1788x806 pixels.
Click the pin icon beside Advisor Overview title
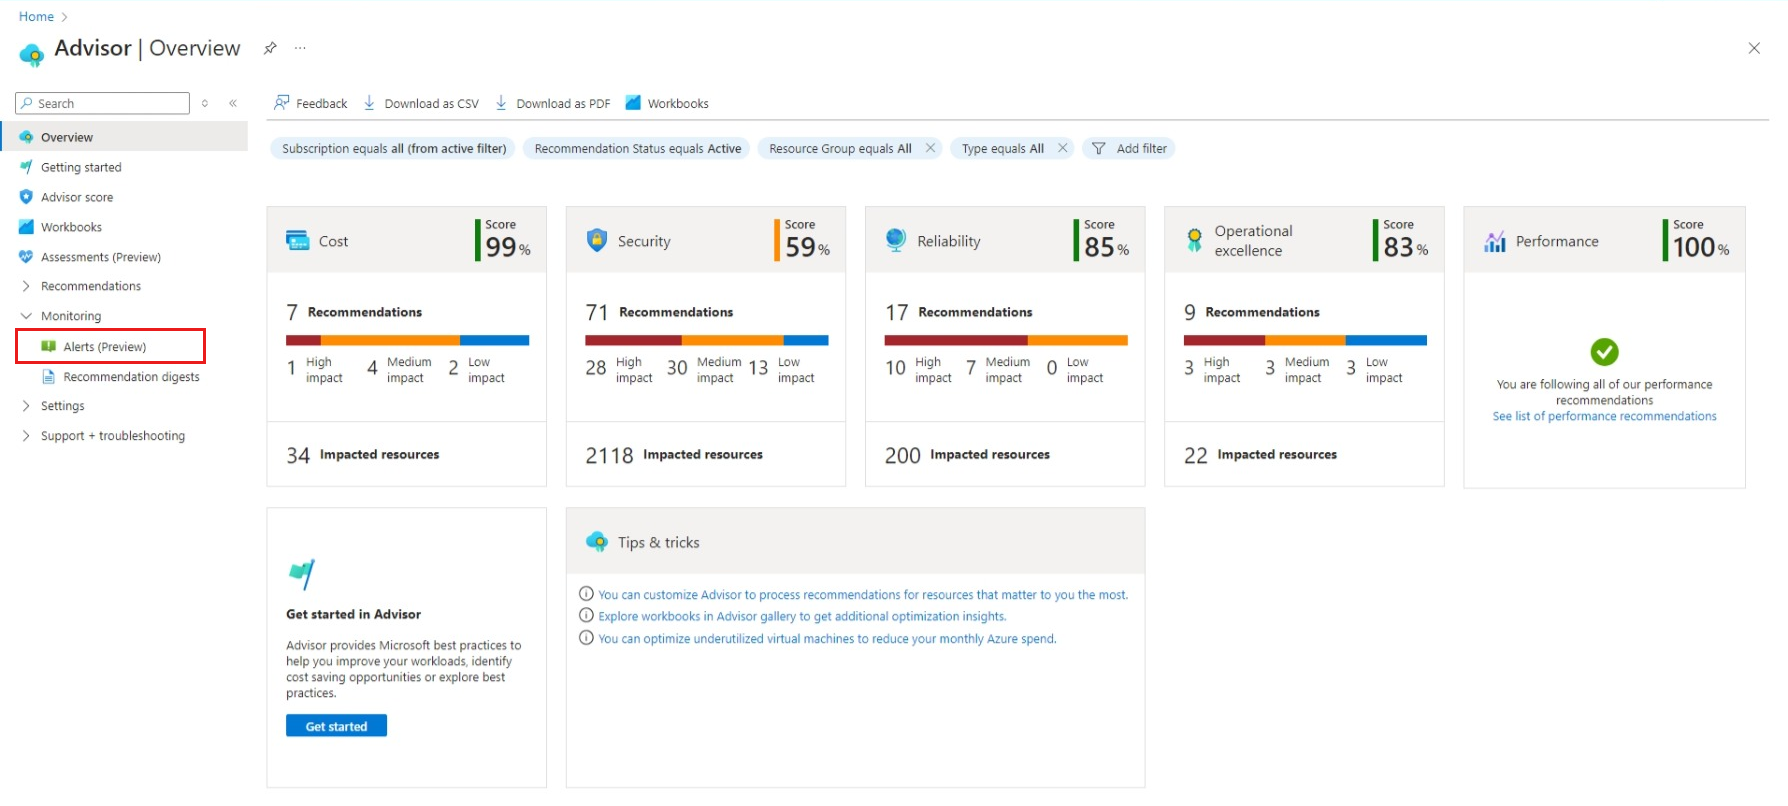tap(270, 48)
